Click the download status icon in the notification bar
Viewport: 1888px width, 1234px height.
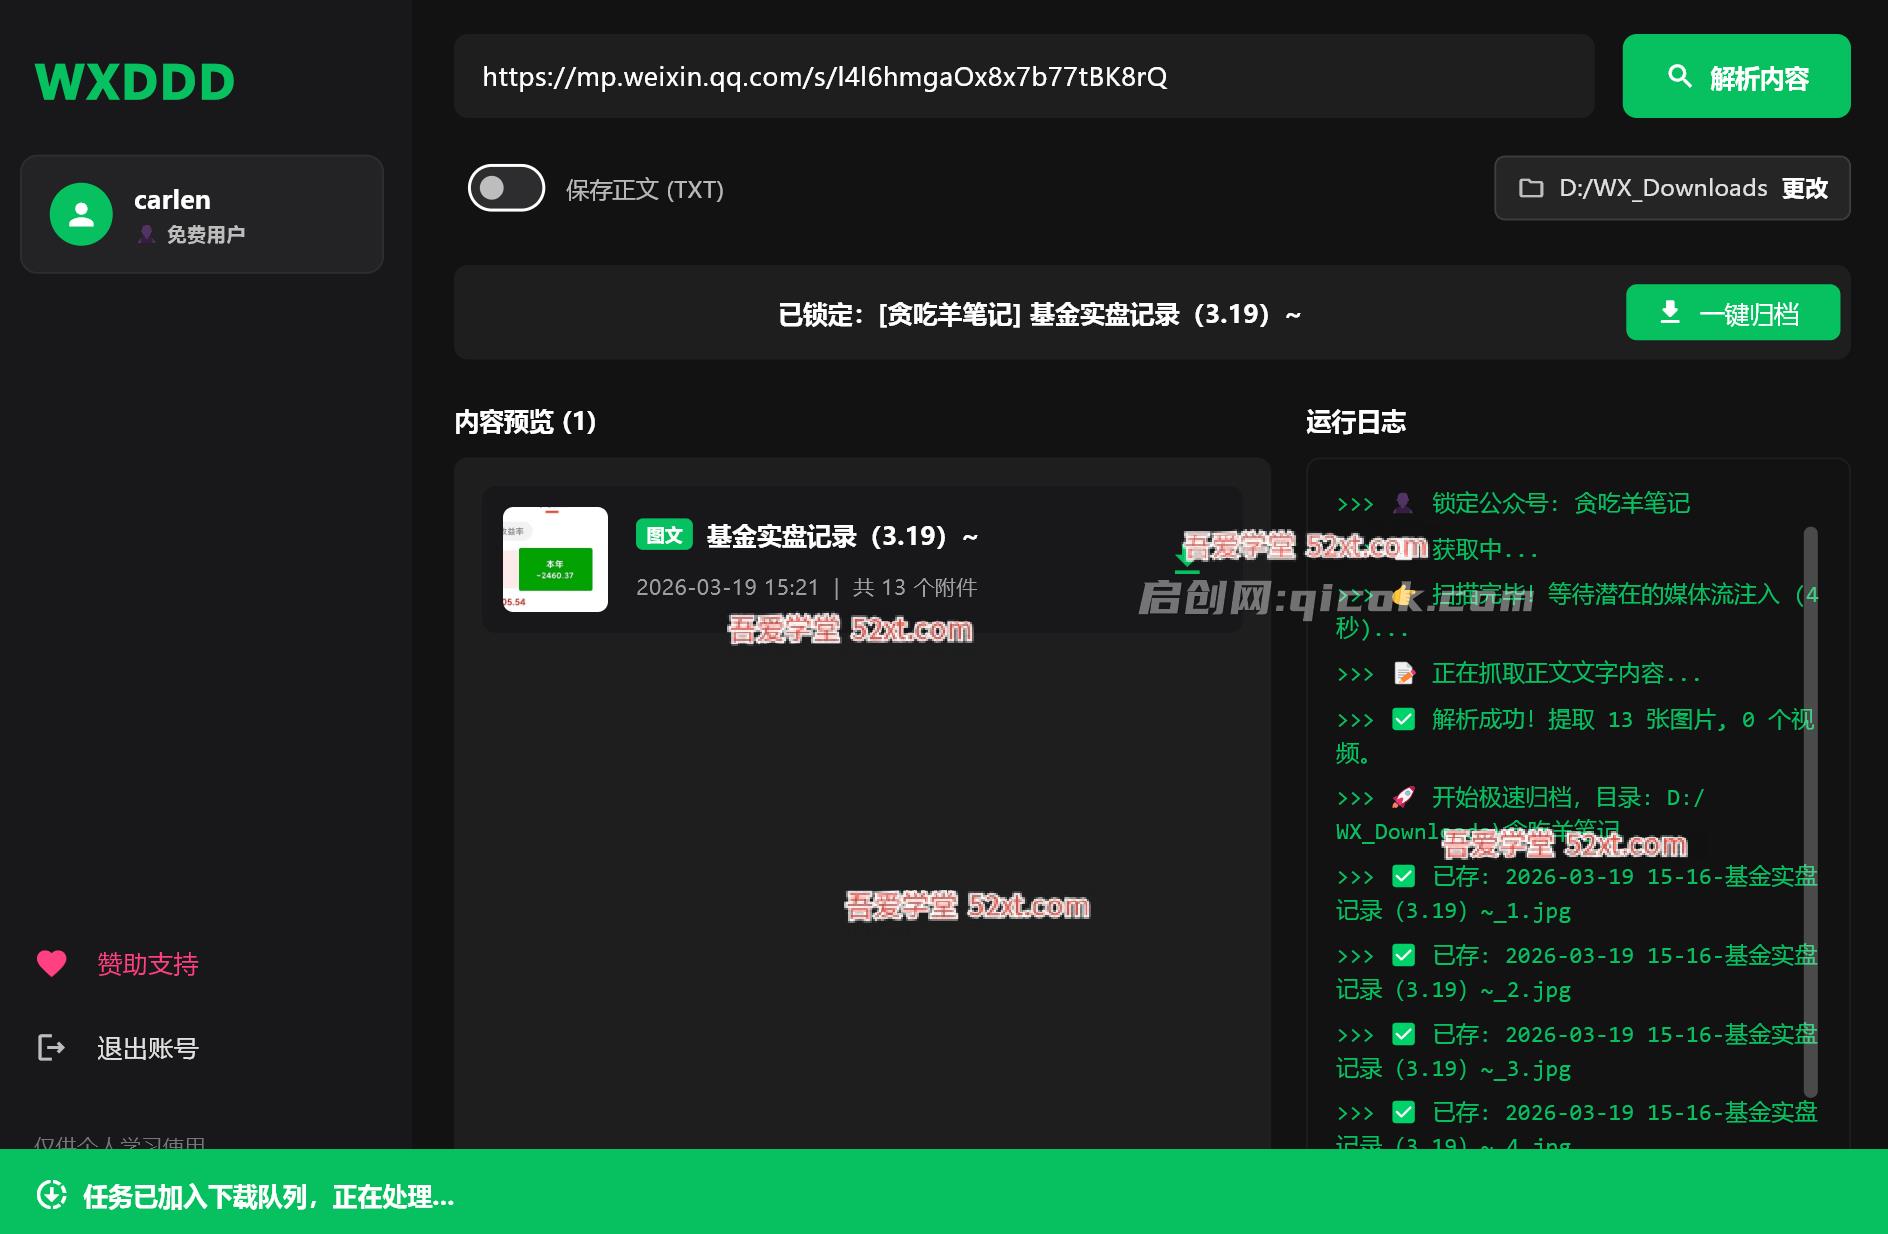[x=52, y=1195]
